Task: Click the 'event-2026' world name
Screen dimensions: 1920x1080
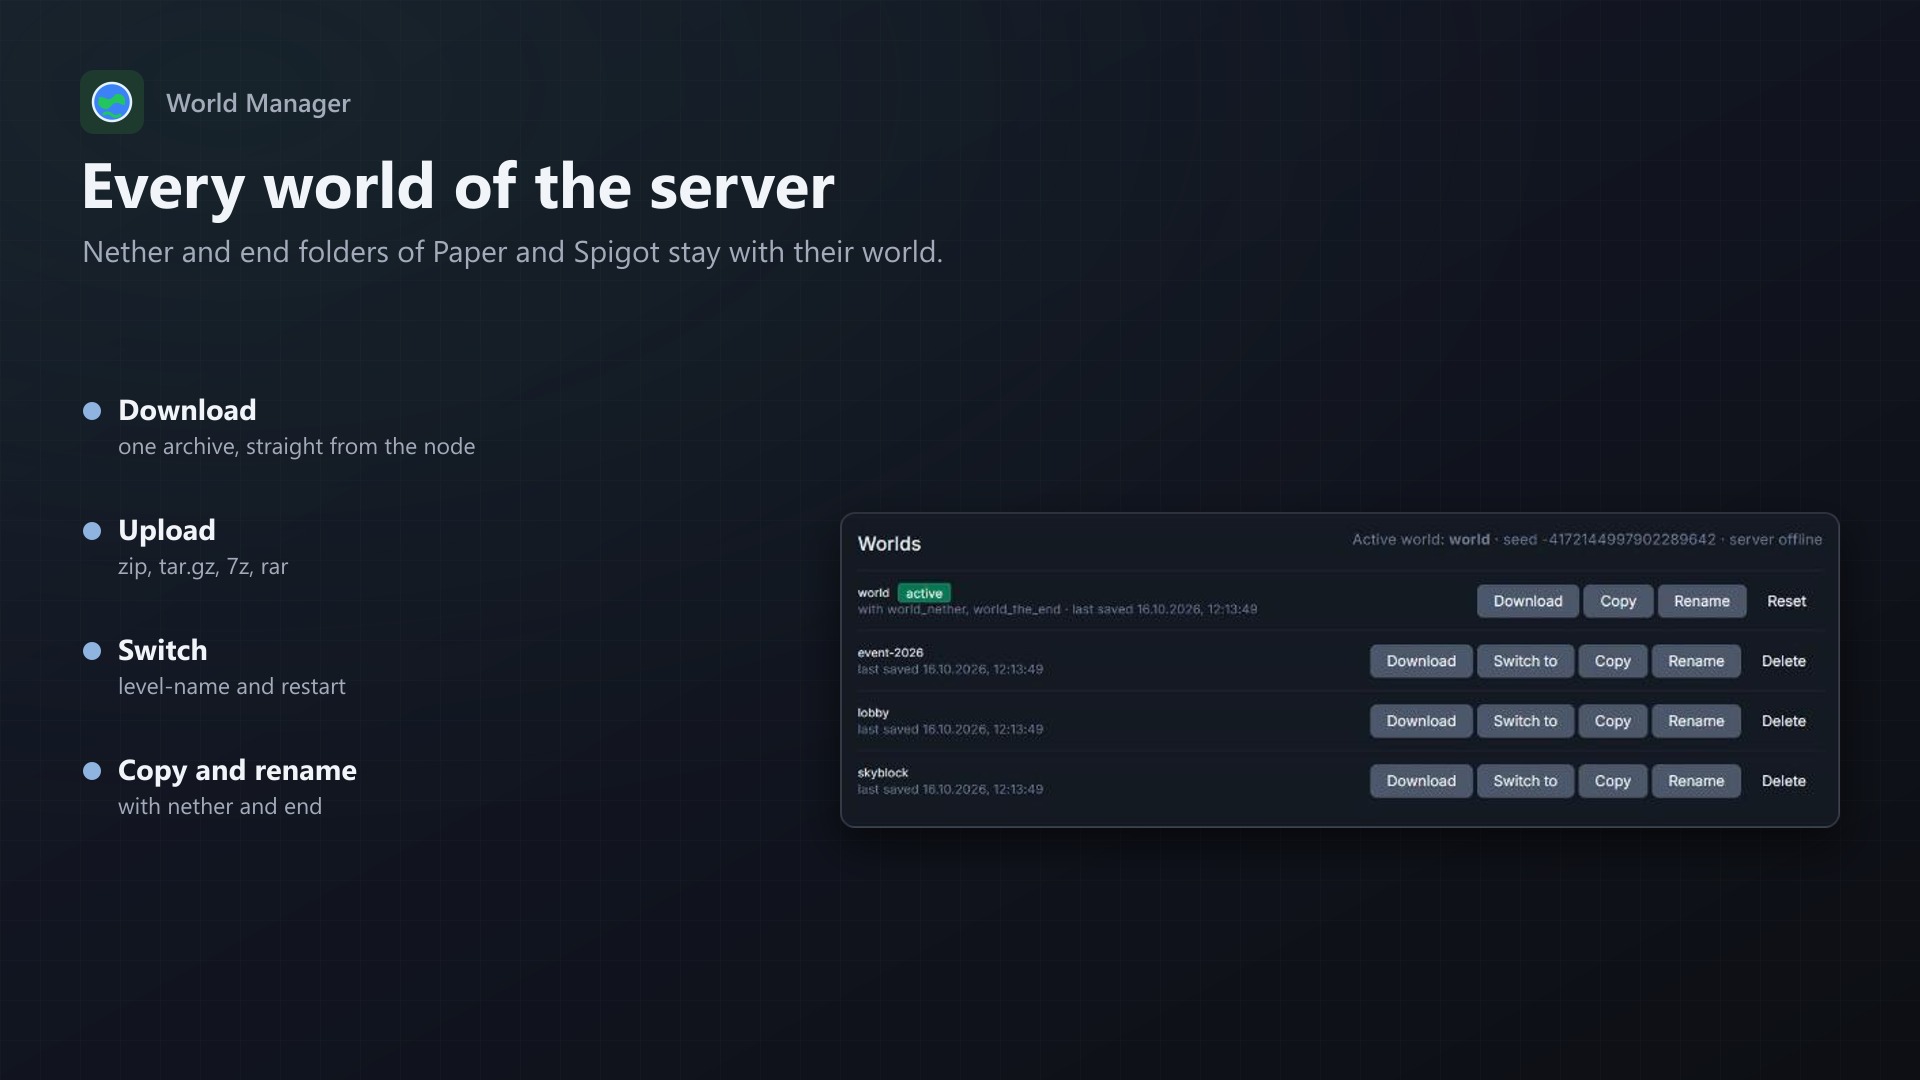Action: (x=890, y=652)
